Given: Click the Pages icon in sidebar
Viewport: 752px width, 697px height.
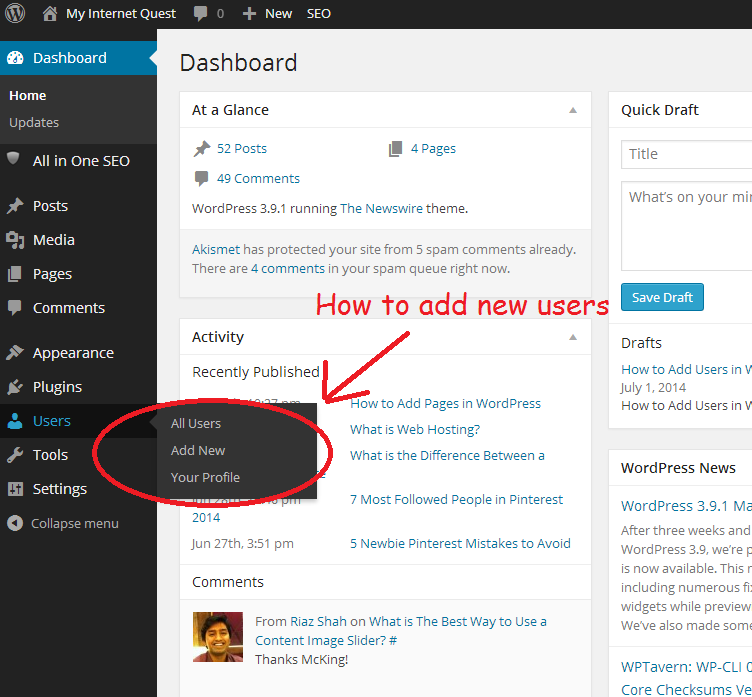Looking at the screenshot, I should click(x=14, y=274).
